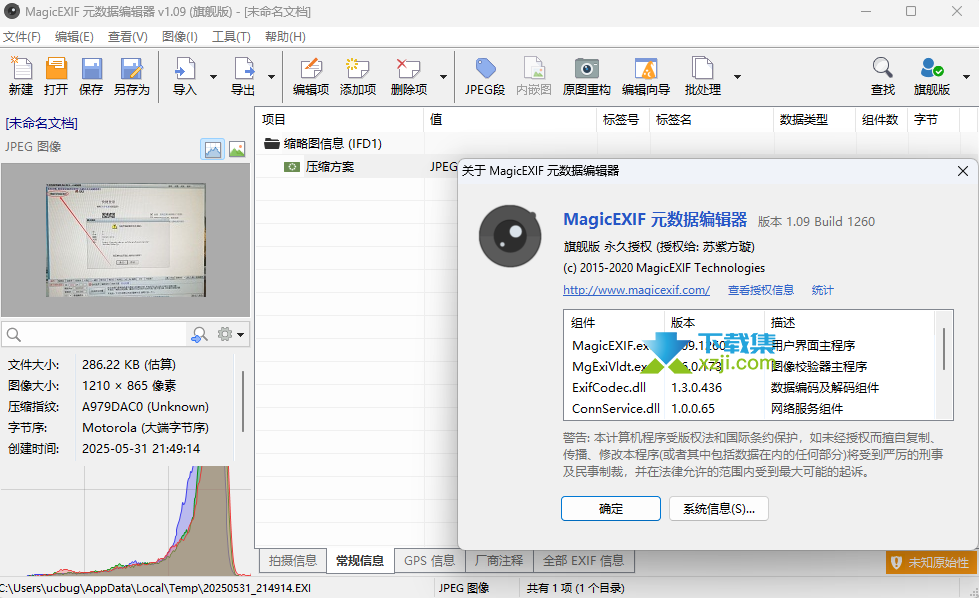Collapse the 缩略图信息 (IFD1) folder
The image size is (979, 598).
(x=271, y=144)
